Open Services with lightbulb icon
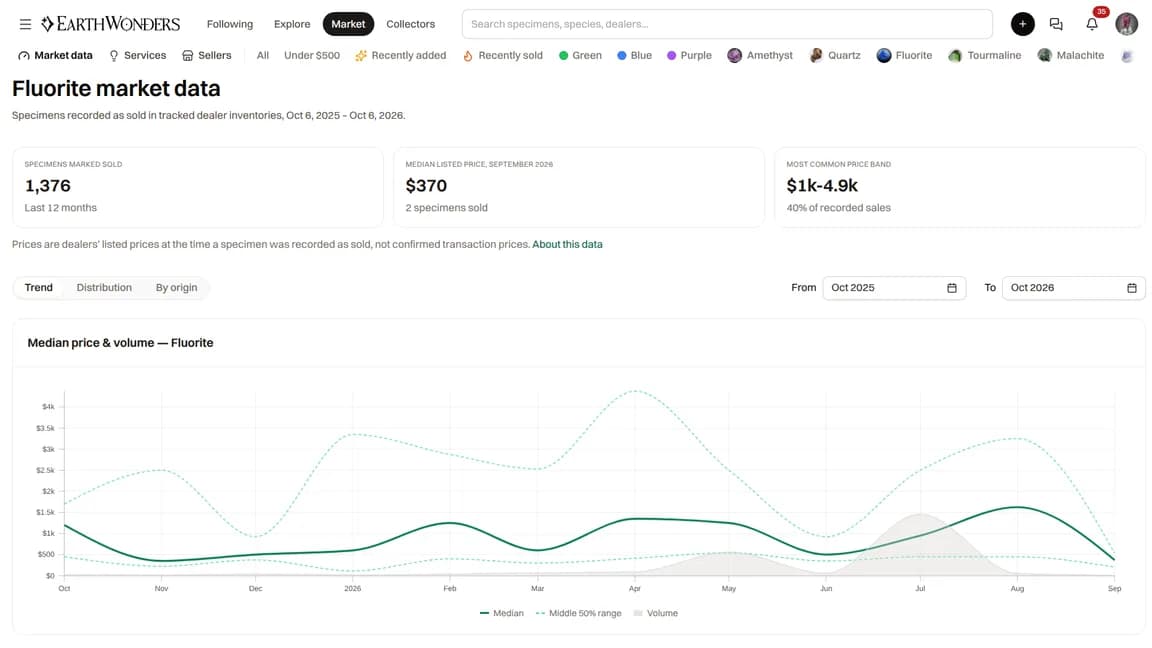Screen dimensions: 1152x648 coord(137,55)
